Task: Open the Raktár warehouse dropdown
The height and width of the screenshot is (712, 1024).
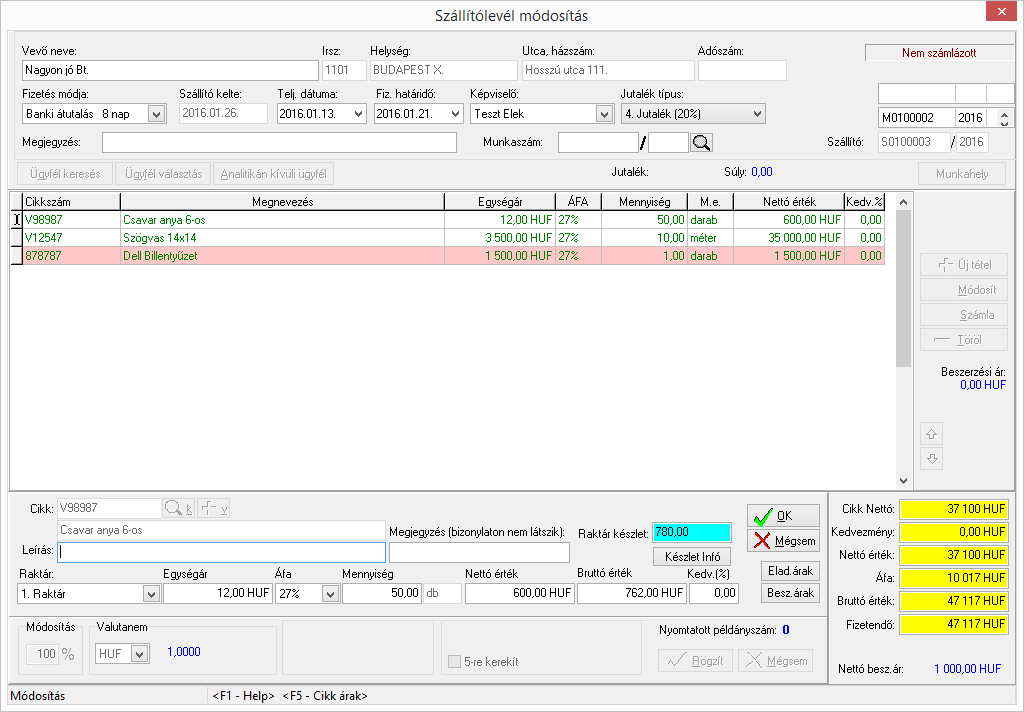Action: tap(151, 594)
